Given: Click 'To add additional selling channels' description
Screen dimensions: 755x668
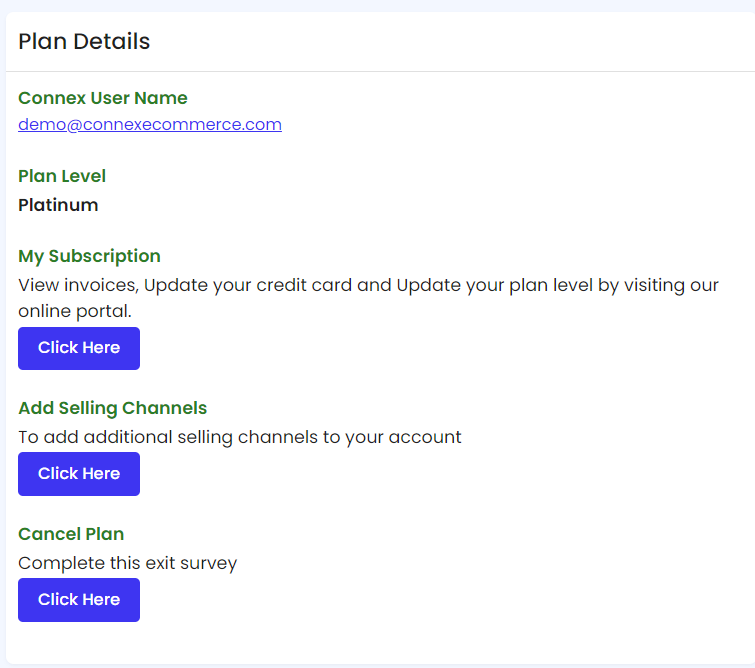Looking at the screenshot, I should pos(240,437).
